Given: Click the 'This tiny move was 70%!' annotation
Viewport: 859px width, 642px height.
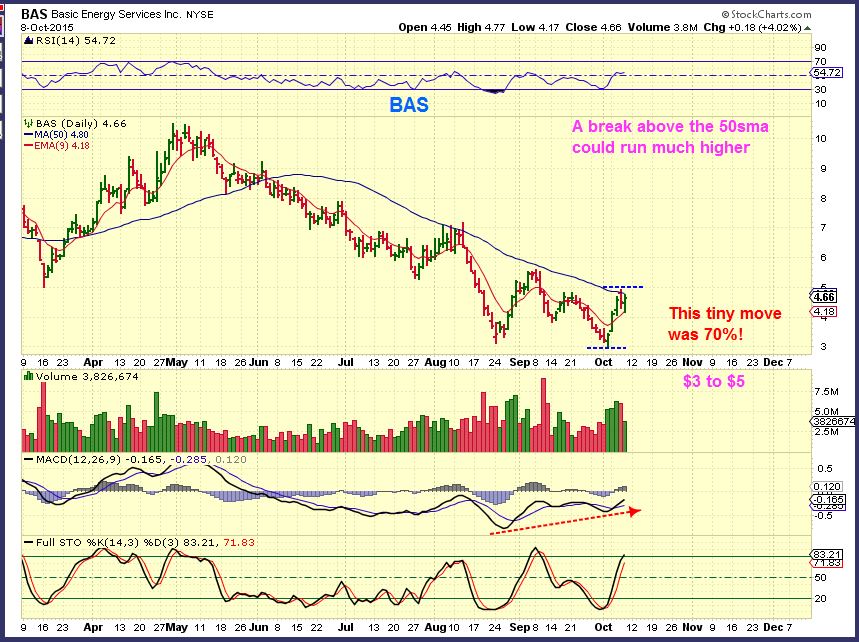Looking at the screenshot, I should (x=725, y=323).
